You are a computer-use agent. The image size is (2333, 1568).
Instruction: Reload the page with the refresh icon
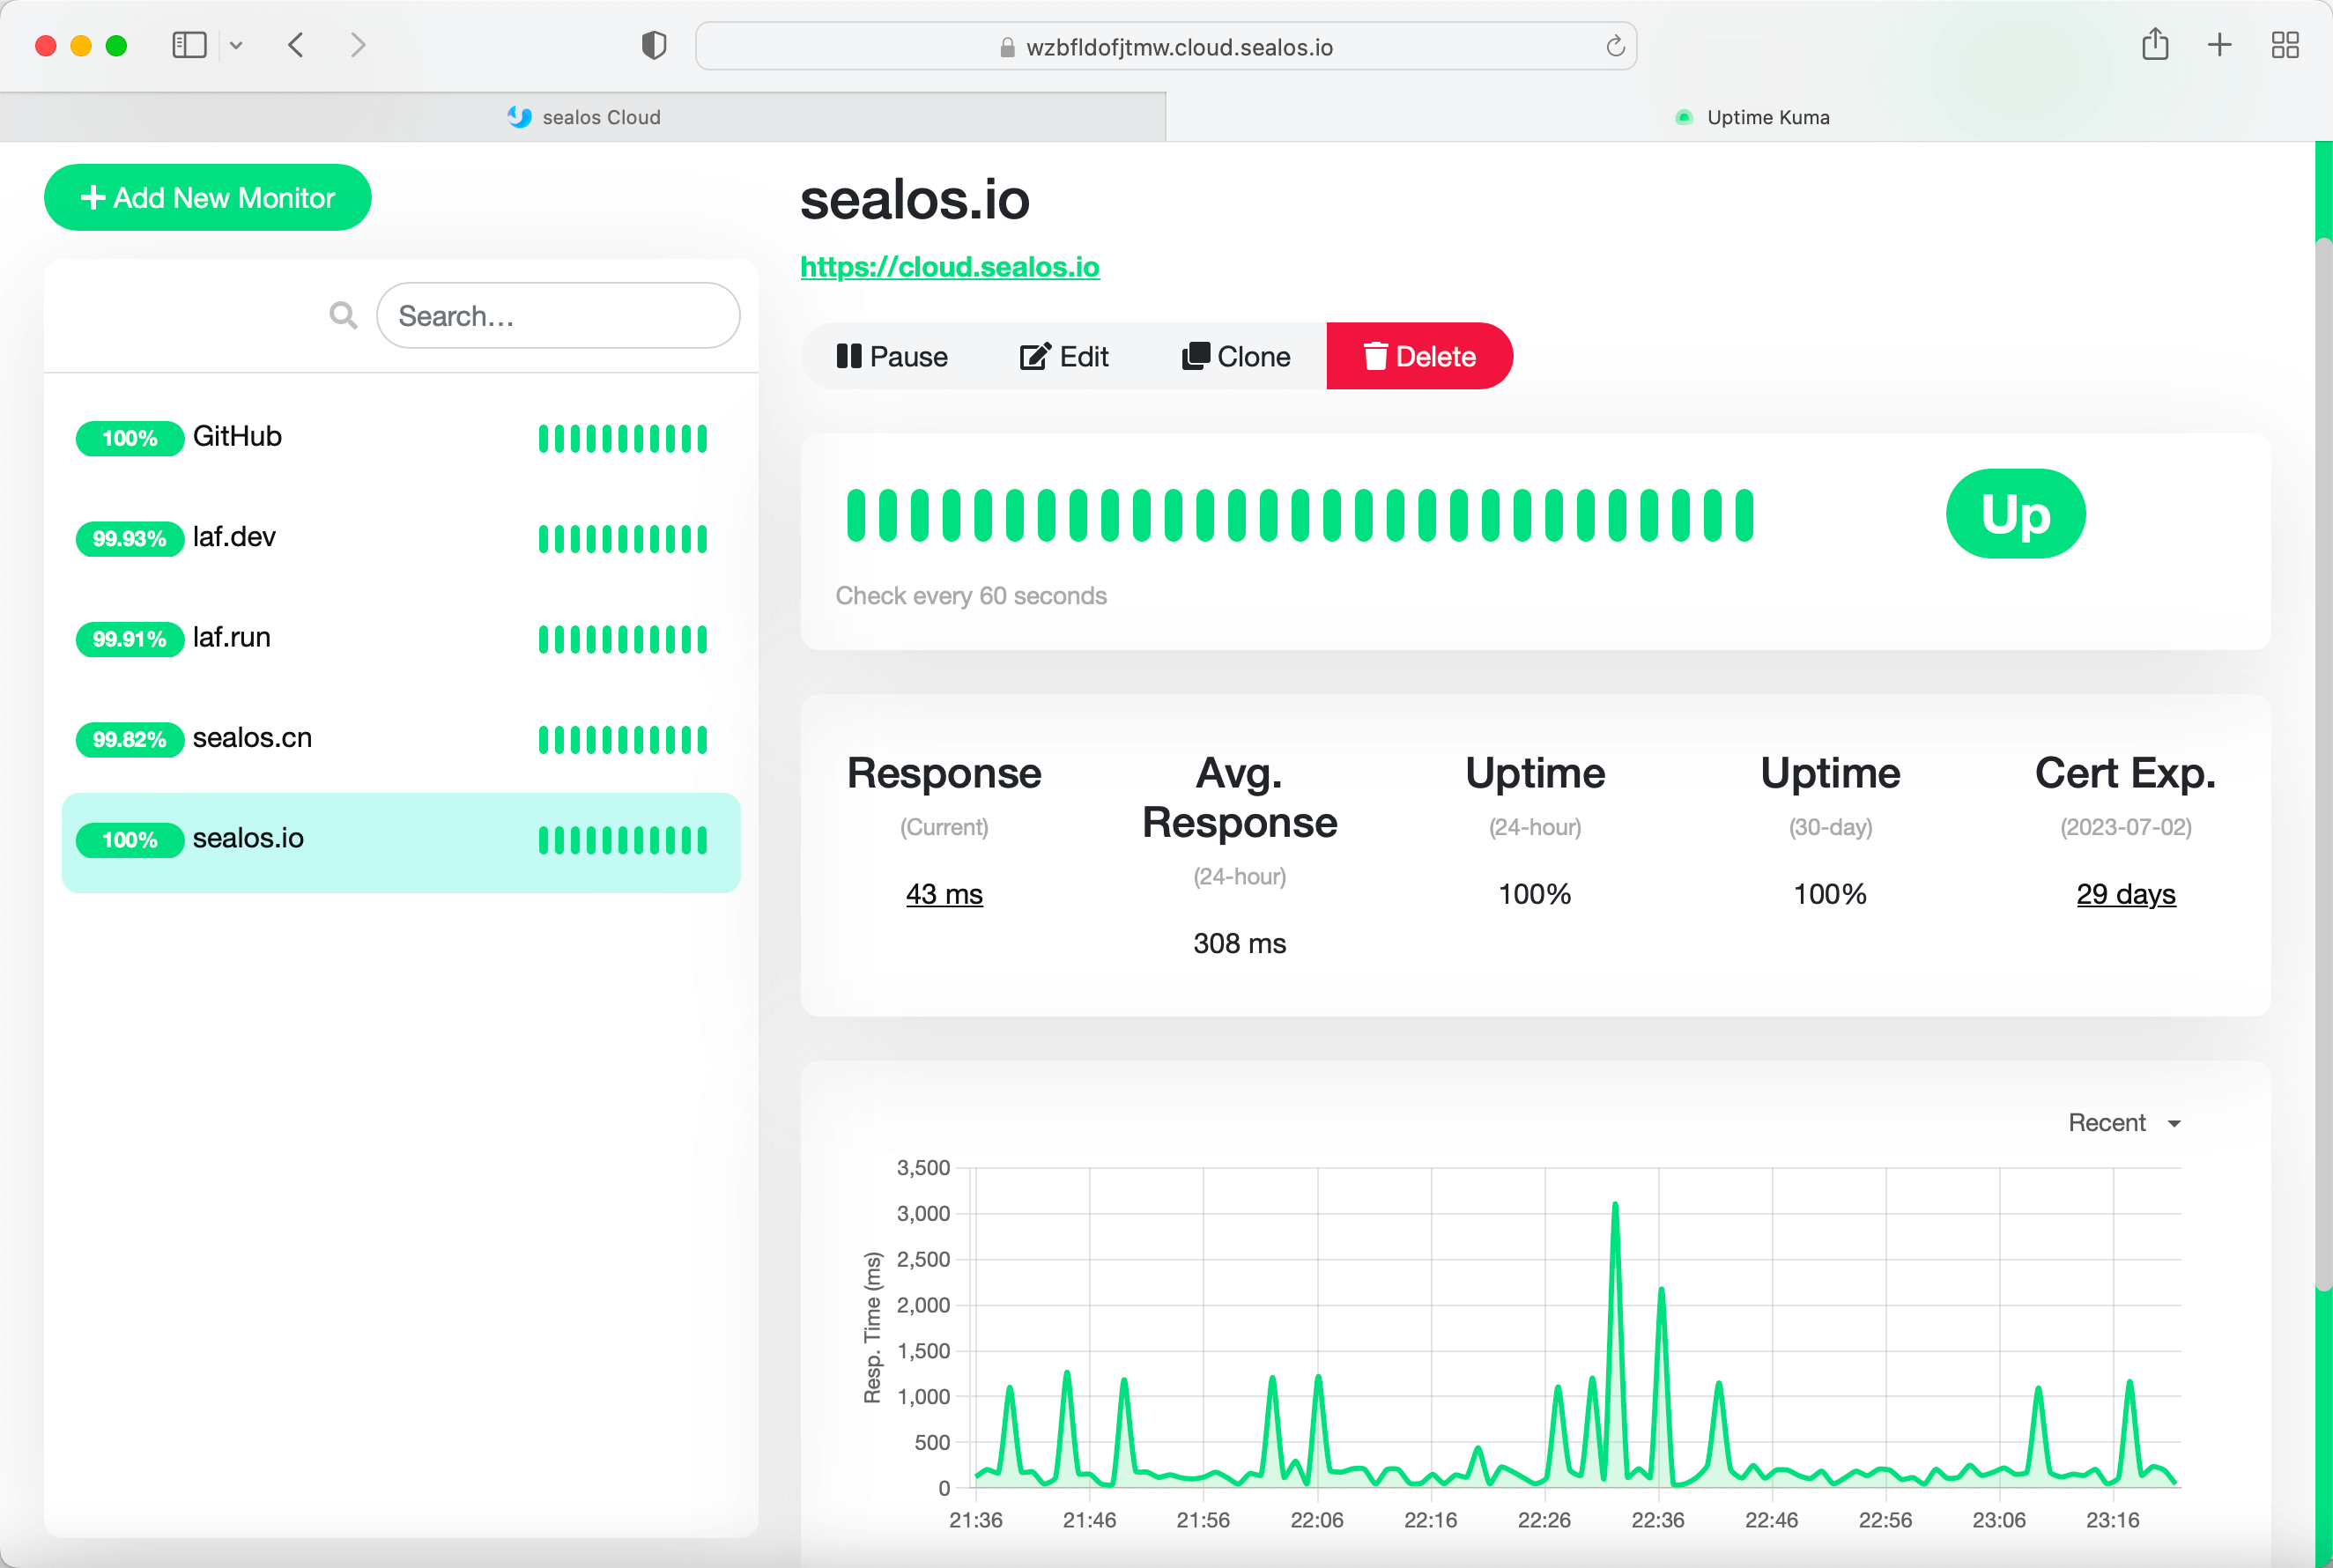tap(1614, 46)
